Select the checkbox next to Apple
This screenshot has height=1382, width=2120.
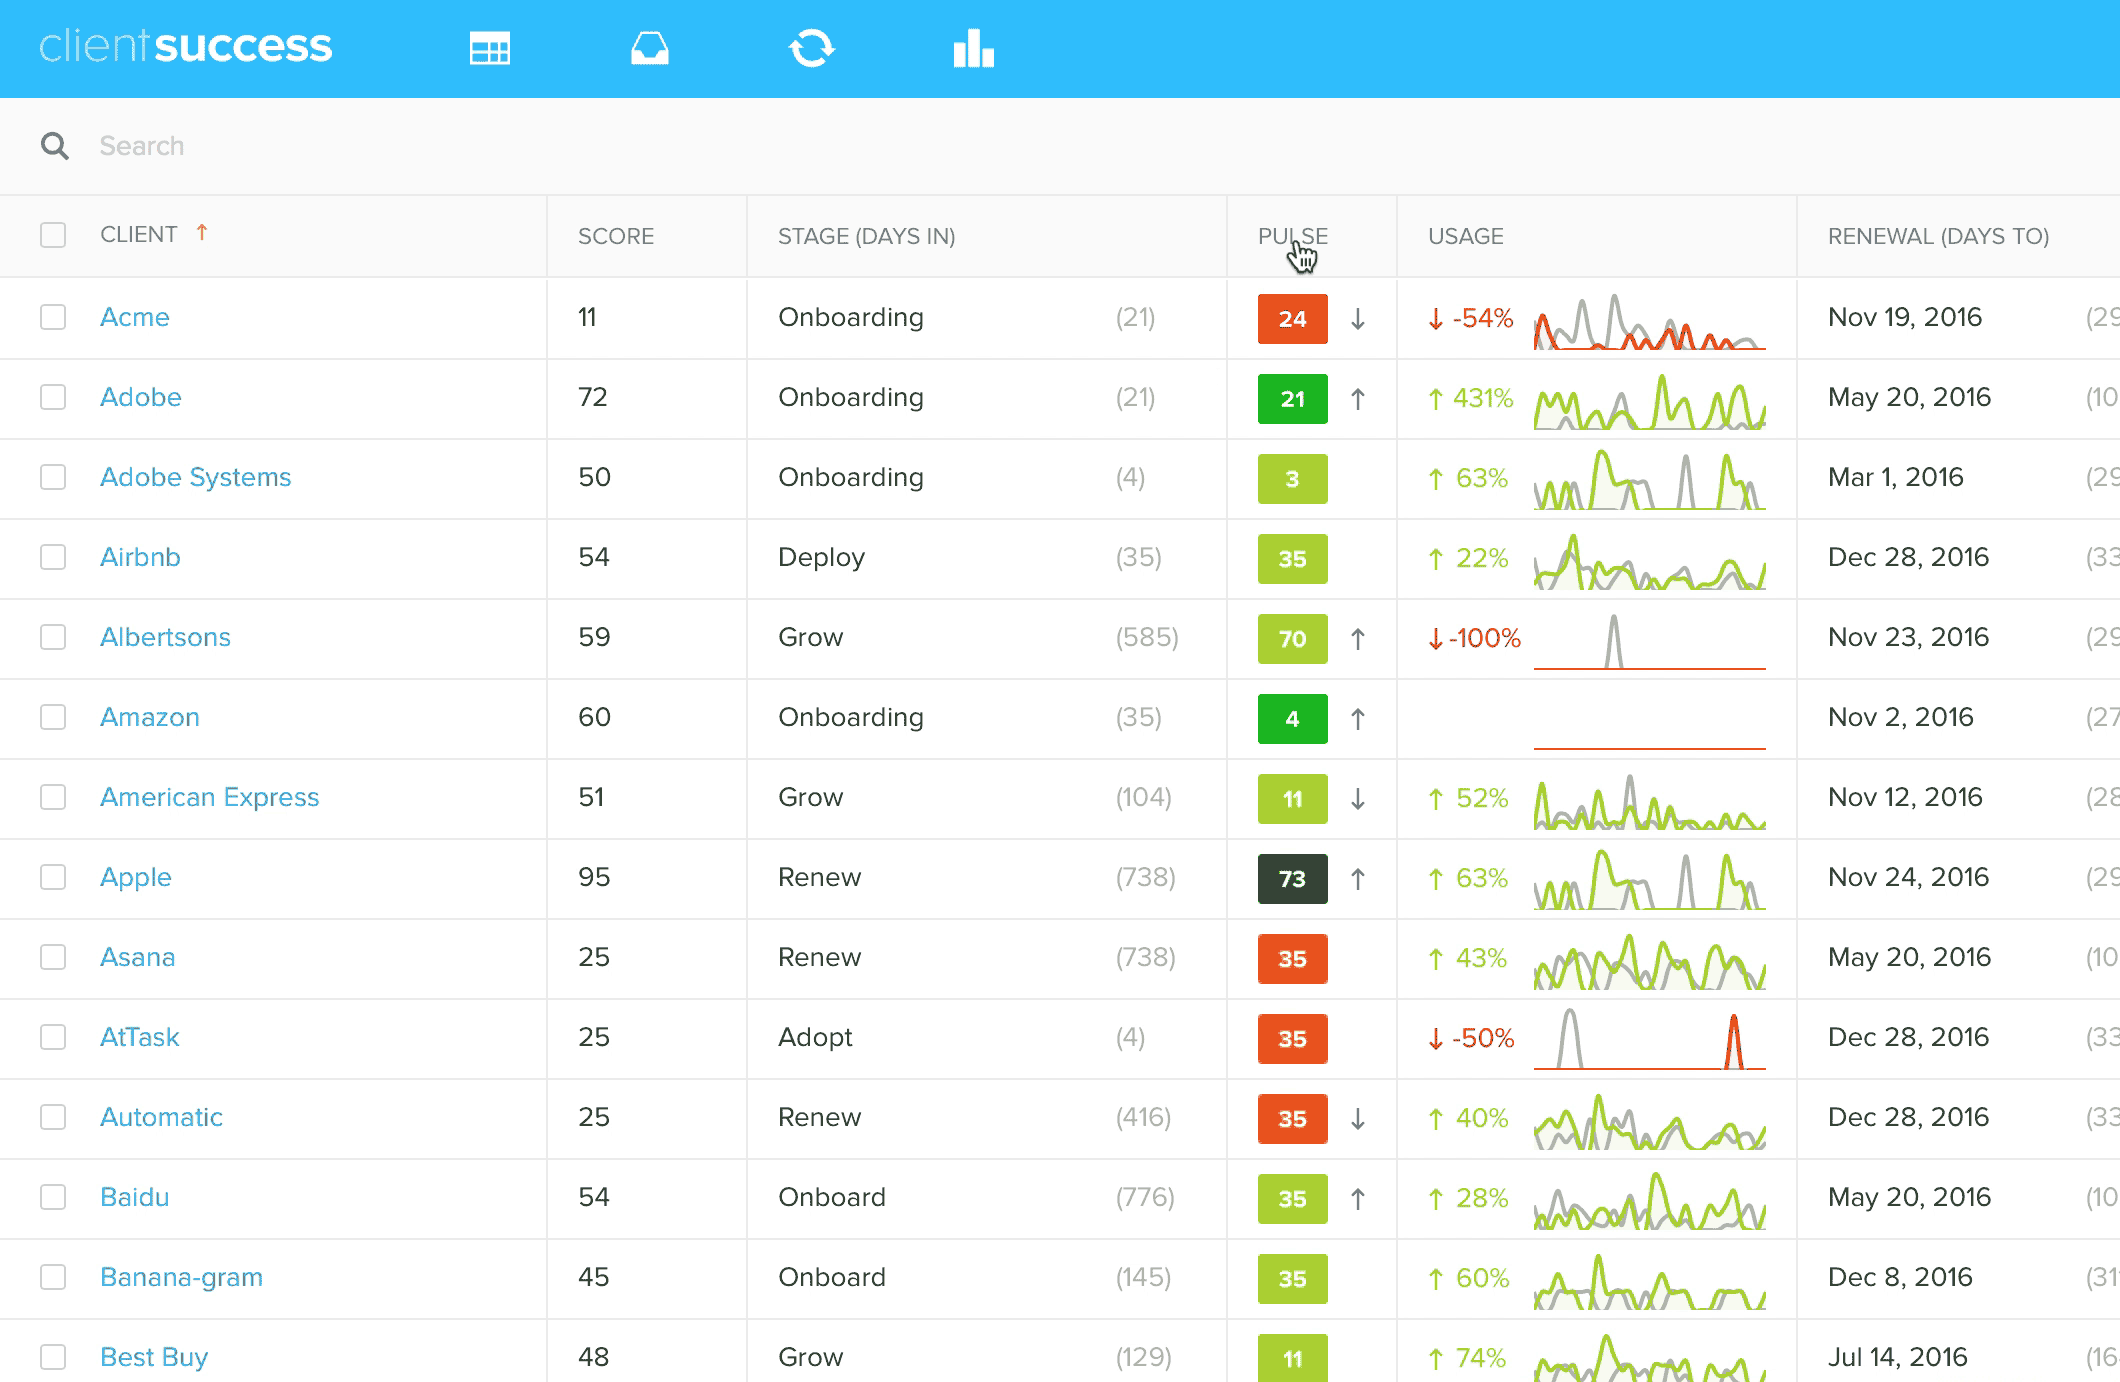[53, 877]
